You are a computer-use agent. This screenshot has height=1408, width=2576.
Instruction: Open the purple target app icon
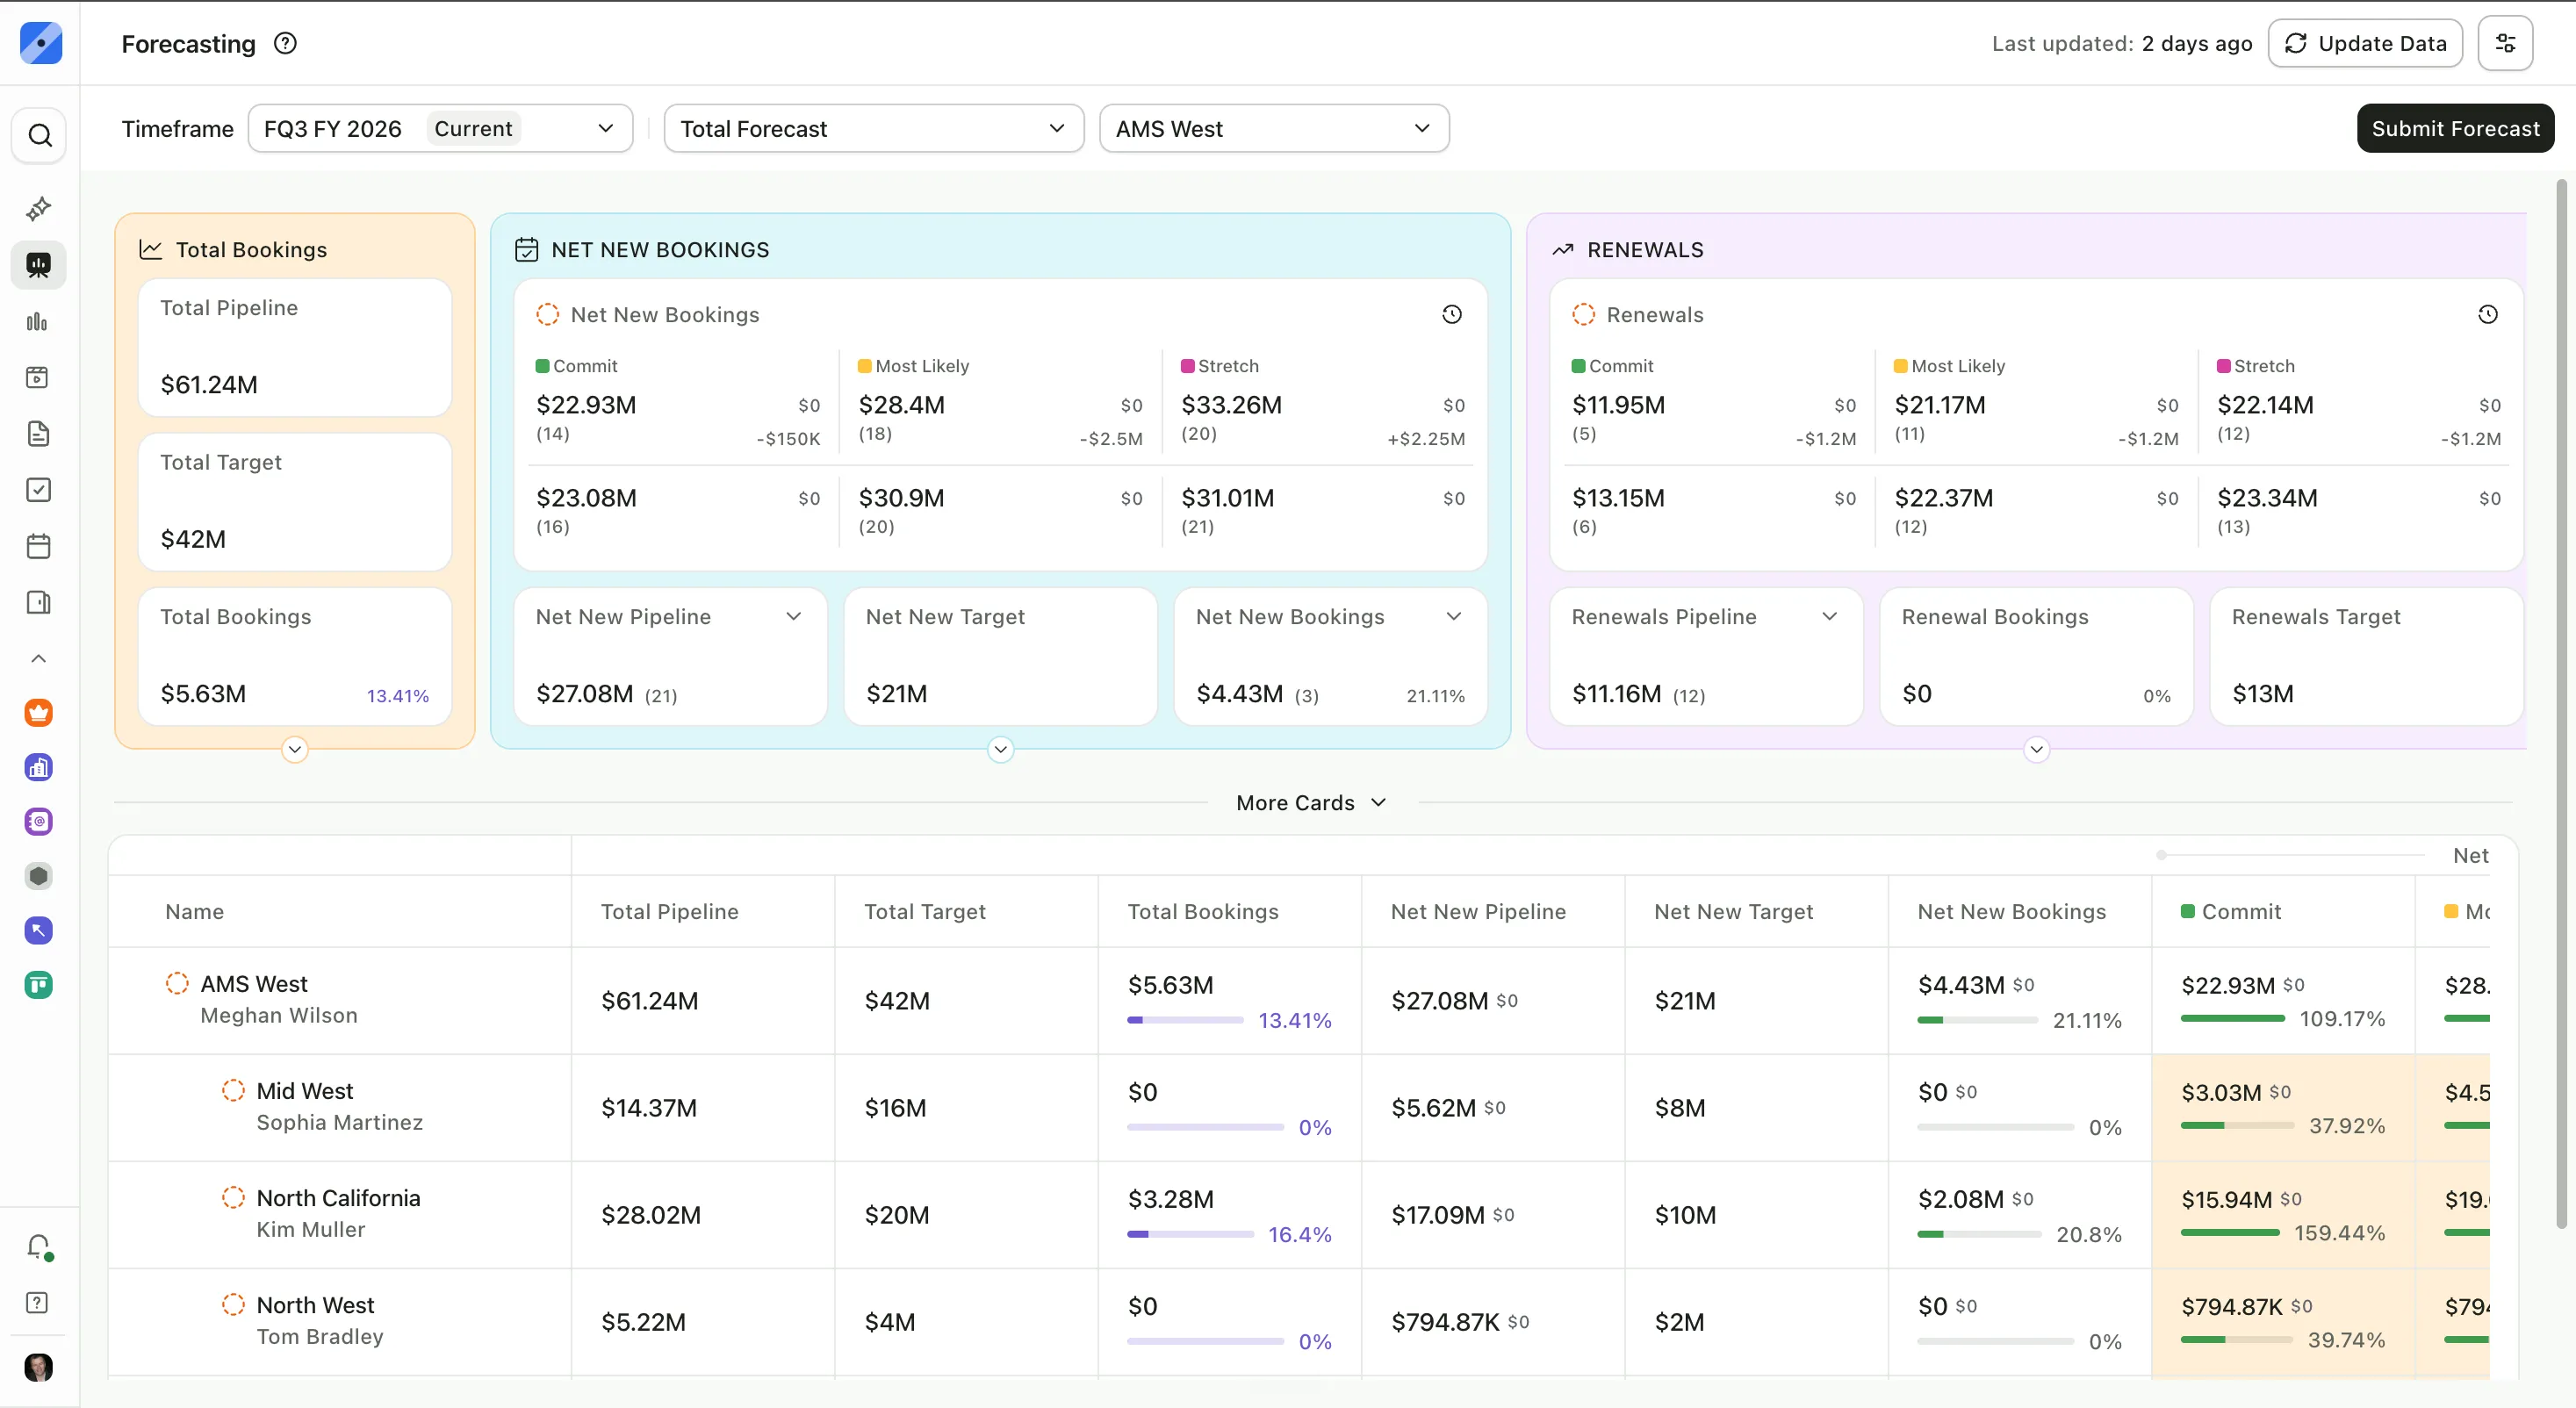point(38,822)
